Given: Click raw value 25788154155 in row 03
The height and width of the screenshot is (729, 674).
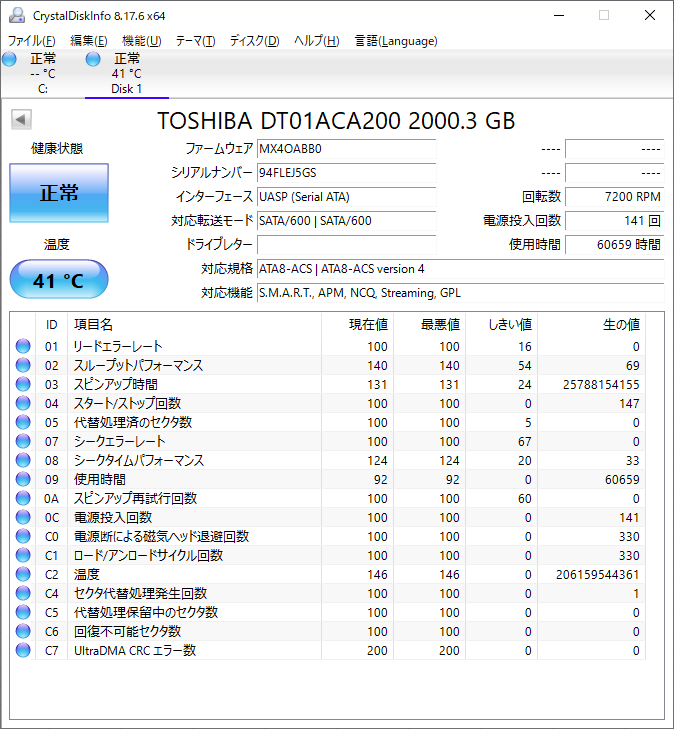Looking at the screenshot, I should tap(601, 385).
